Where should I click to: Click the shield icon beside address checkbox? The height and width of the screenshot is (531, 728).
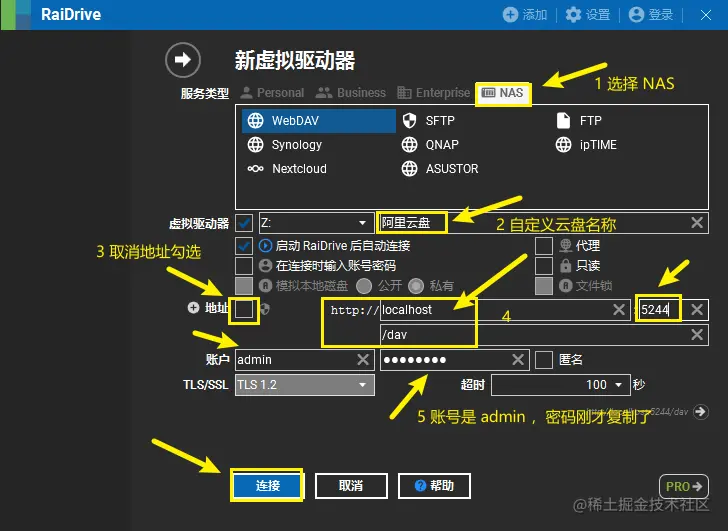(x=265, y=309)
